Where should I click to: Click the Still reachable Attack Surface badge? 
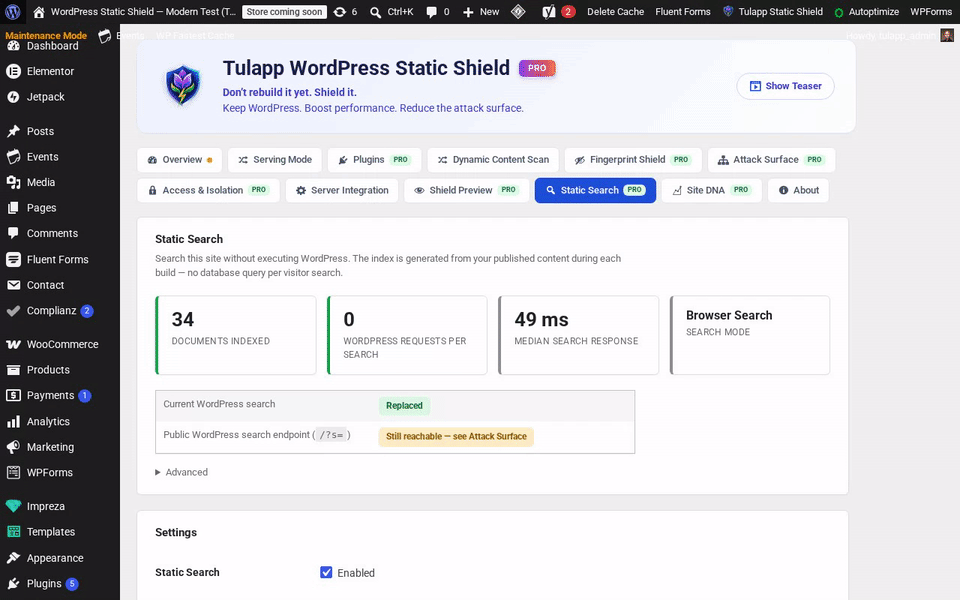click(x=456, y=437)
